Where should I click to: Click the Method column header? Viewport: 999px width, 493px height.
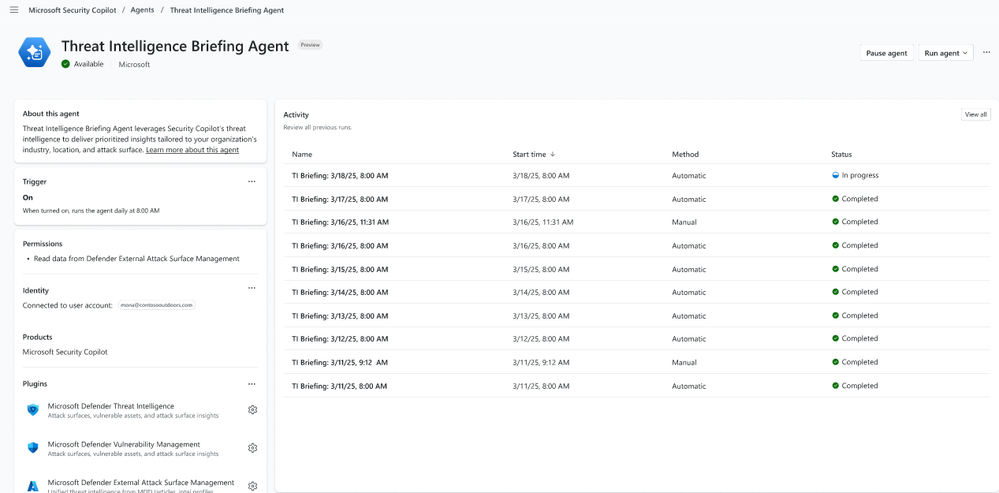click(685, 154)
